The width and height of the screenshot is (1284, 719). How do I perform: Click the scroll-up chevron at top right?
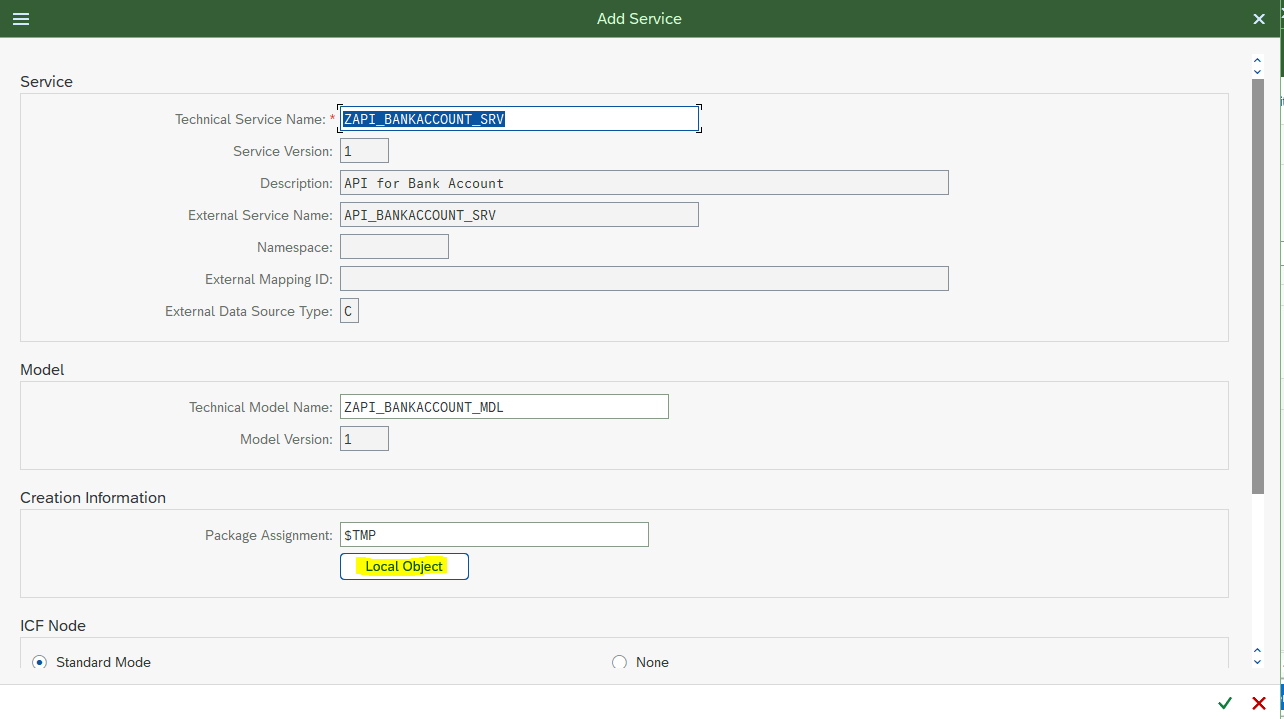(x=1257, y=58)
